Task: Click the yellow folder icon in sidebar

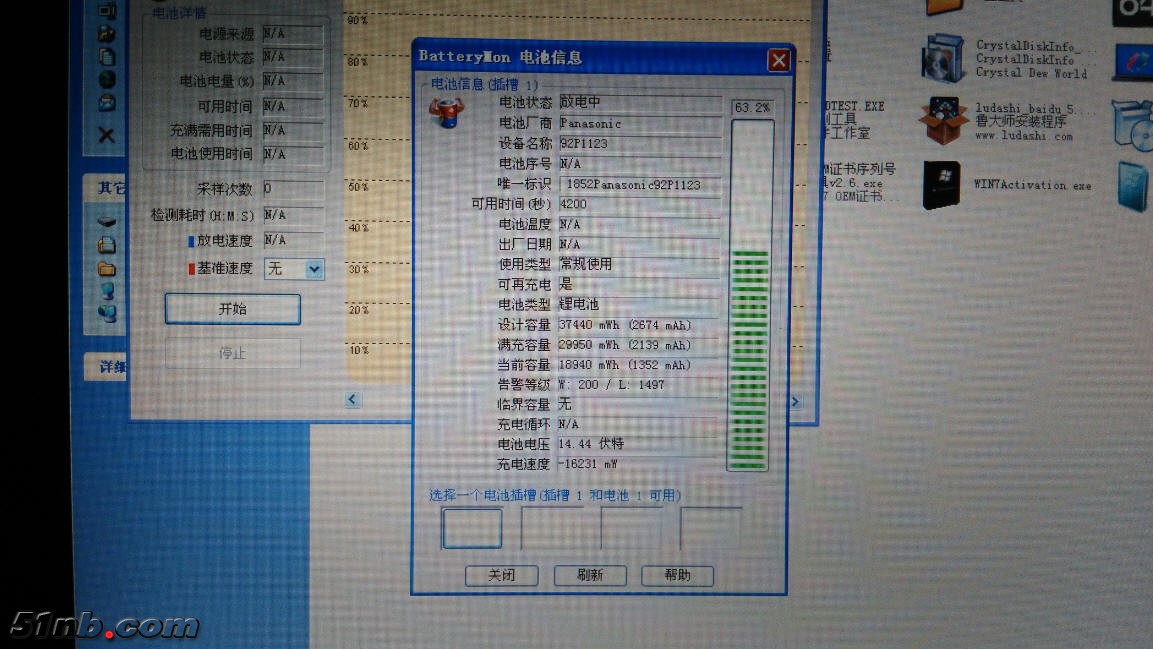Action: point(106,268)
